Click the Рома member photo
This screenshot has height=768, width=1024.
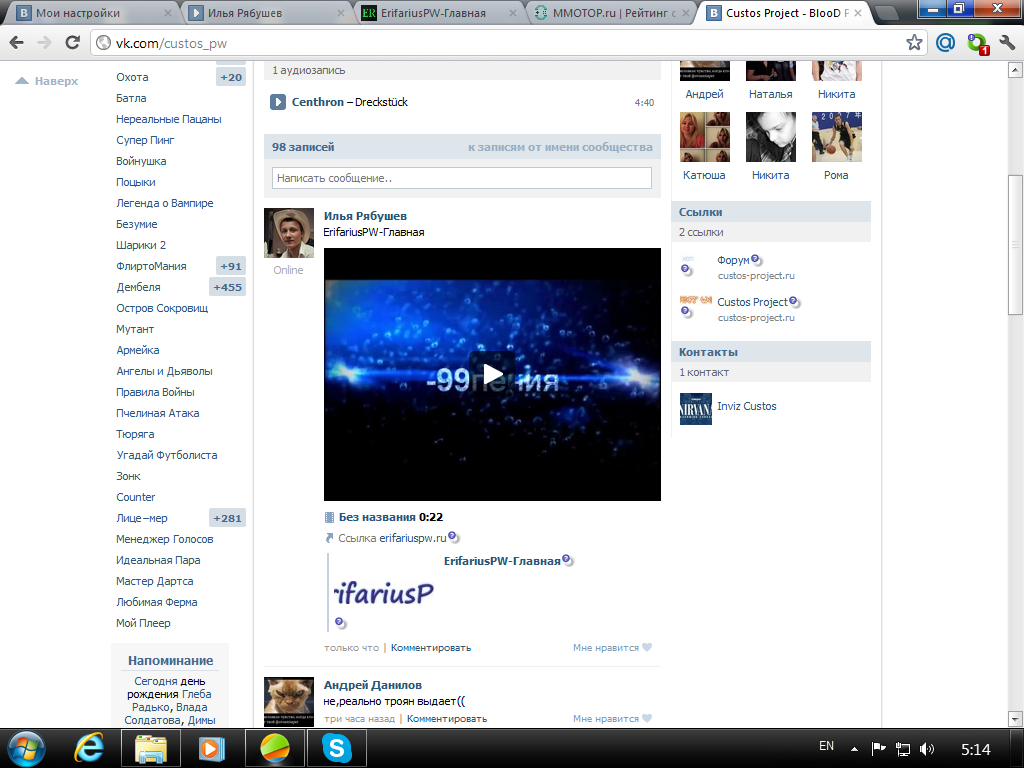837,136
